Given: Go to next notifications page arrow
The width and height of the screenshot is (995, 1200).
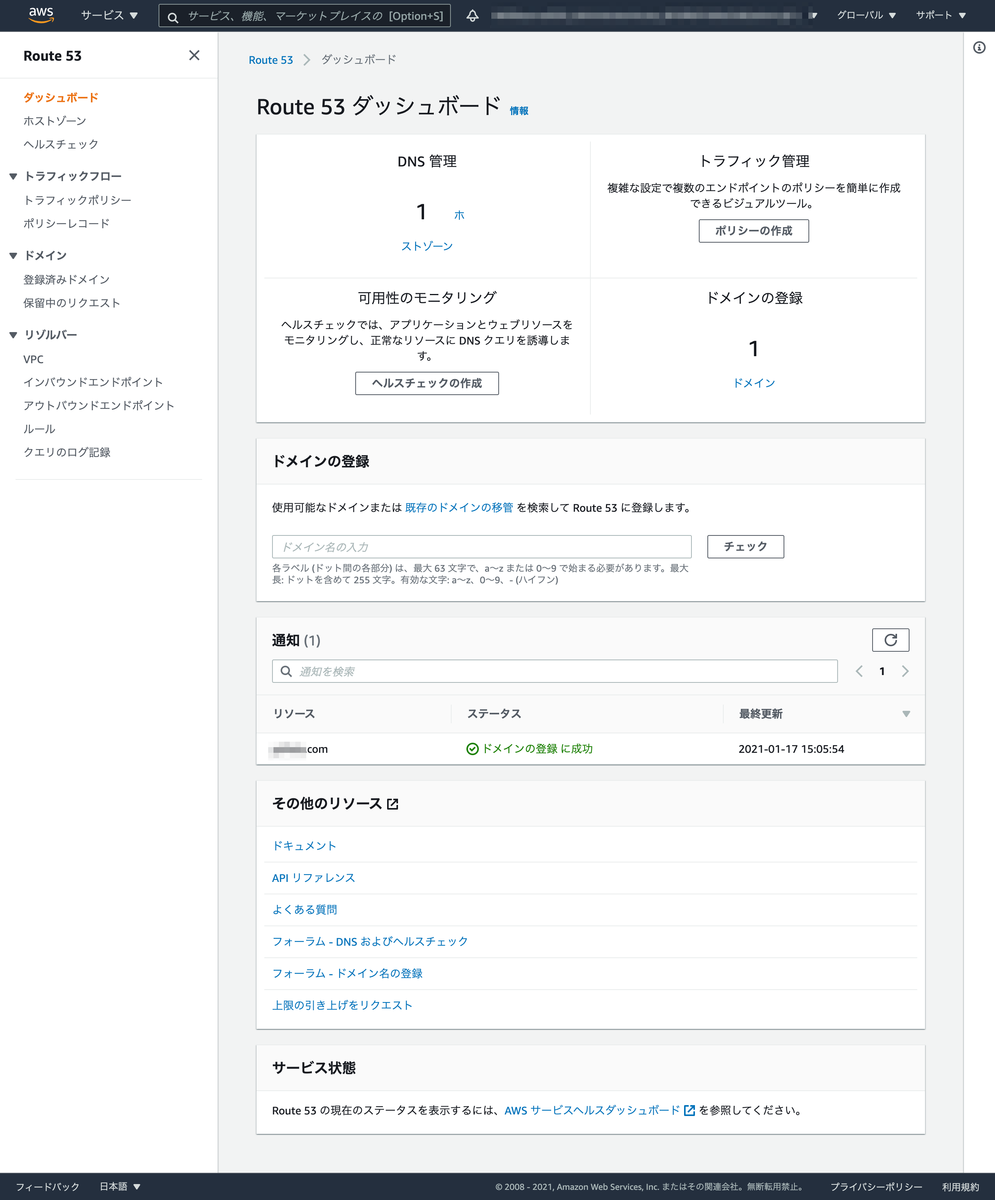Looking at the screenshot, I should tap(905, 671).
